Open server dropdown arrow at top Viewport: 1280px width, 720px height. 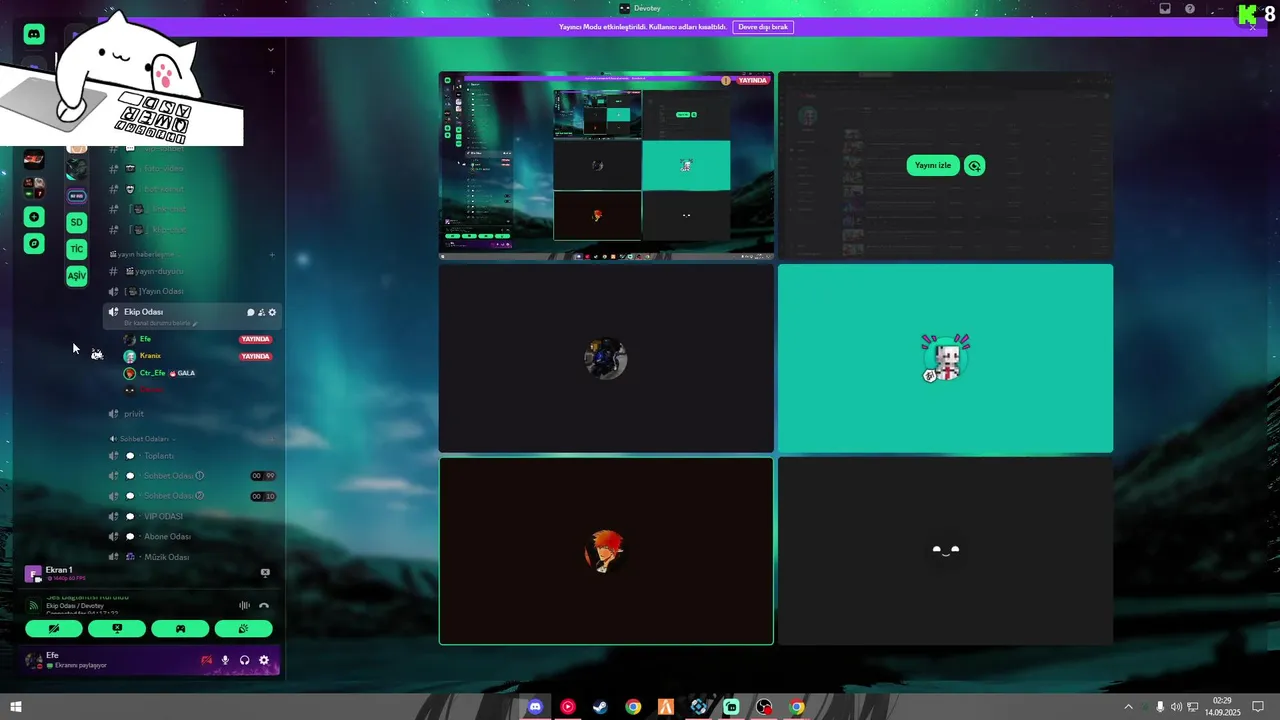(x=271, y=49)
